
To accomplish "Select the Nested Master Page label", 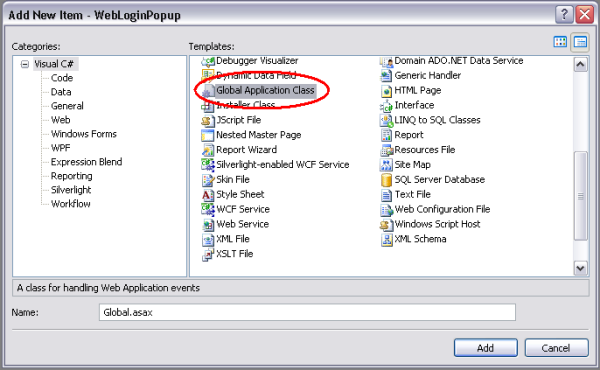I will (x=259, y=135).
